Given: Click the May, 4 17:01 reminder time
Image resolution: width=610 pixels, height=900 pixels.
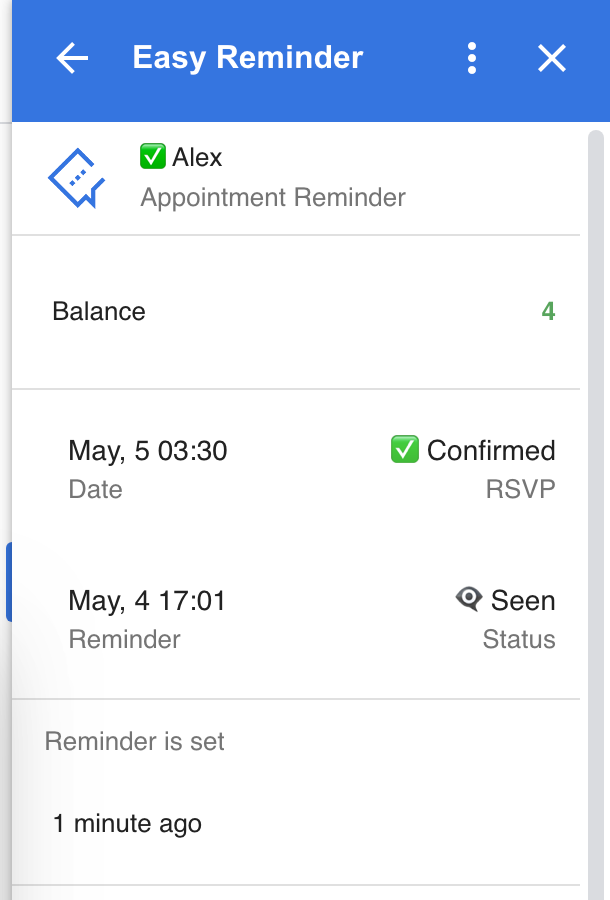Looking at the screenshot, I should click(x=147, y=601).
